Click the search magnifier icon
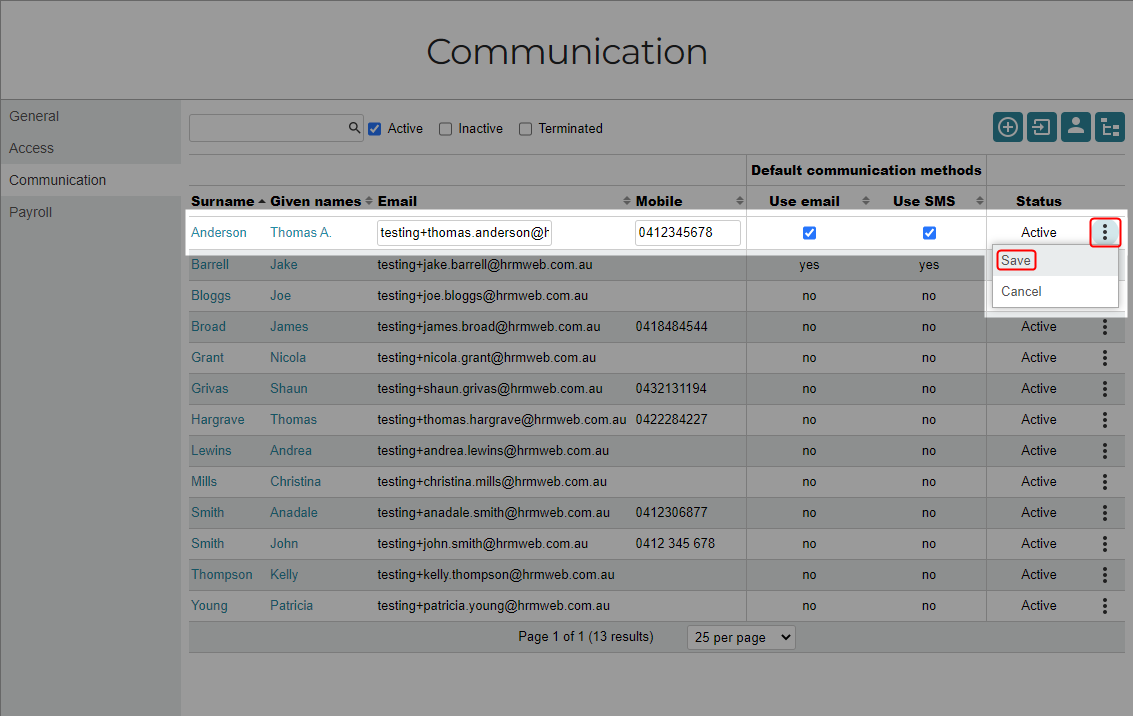This screenshot has width=1133, height=716. click(354, 128)
